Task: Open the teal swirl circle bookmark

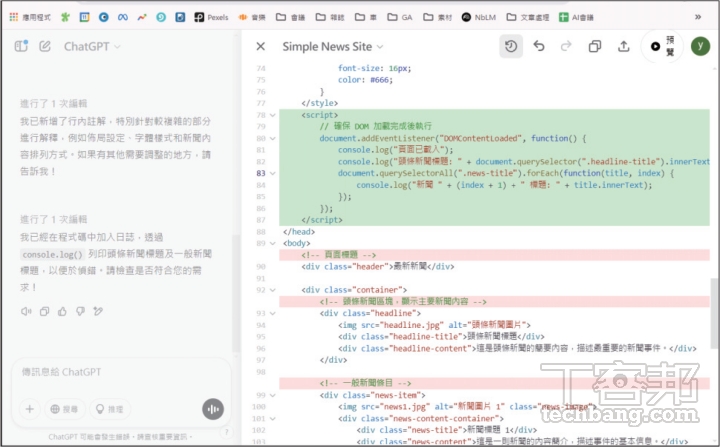Action: point(161,17)
